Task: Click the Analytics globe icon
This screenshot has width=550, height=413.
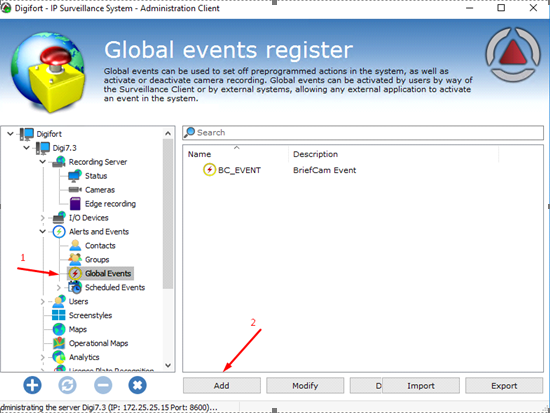Action: coord(59,357)
